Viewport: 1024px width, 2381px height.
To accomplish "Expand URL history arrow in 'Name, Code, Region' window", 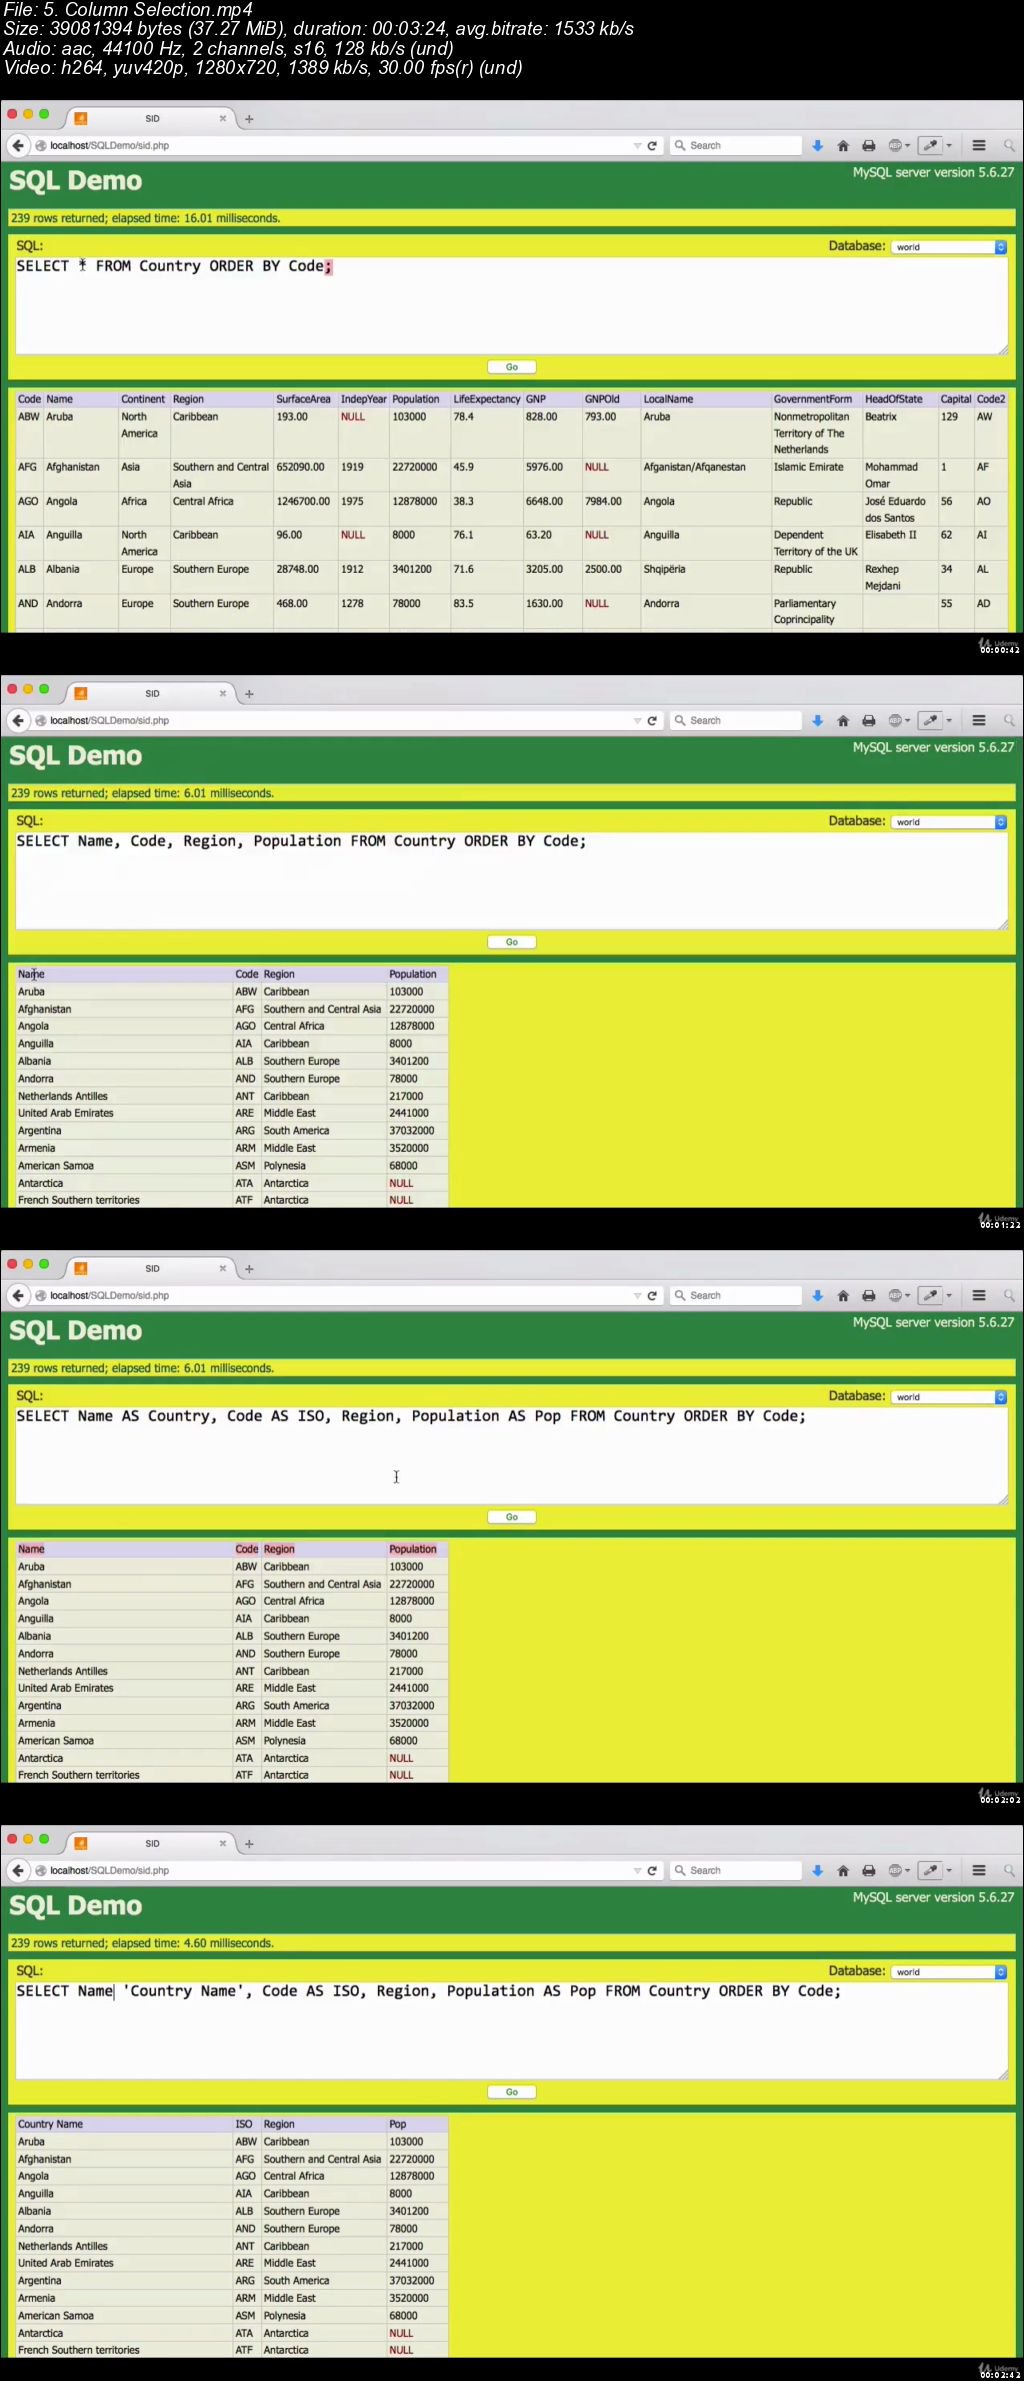I will pos(637,721).
